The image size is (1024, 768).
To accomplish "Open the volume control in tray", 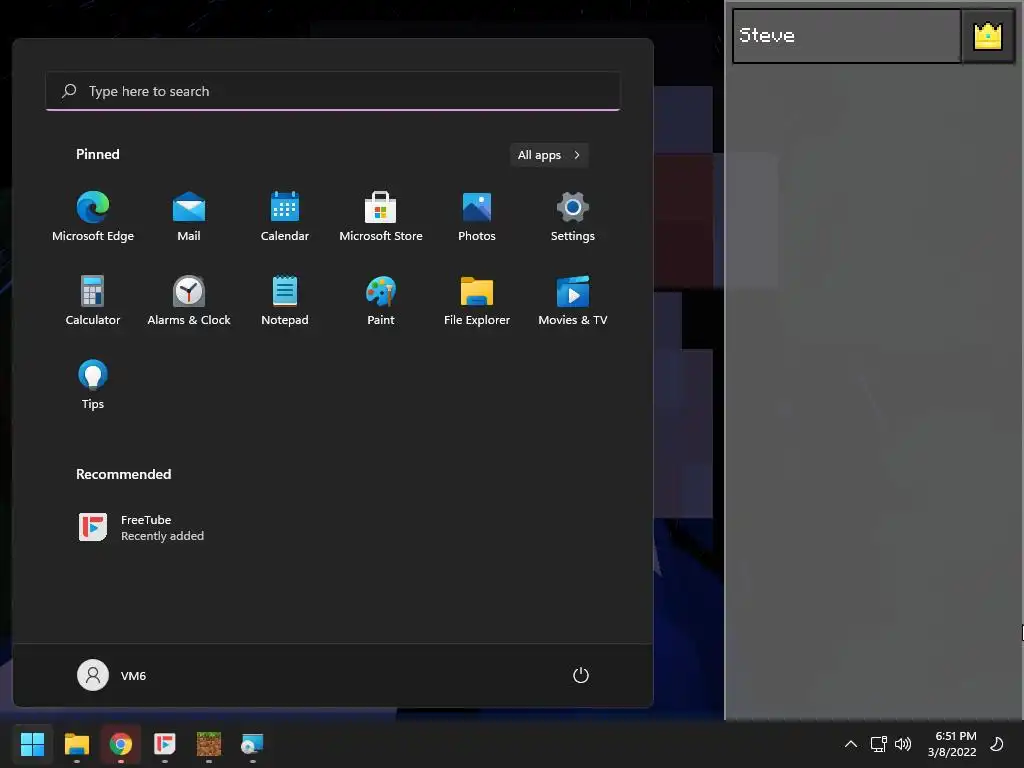I will click(903, 744).
